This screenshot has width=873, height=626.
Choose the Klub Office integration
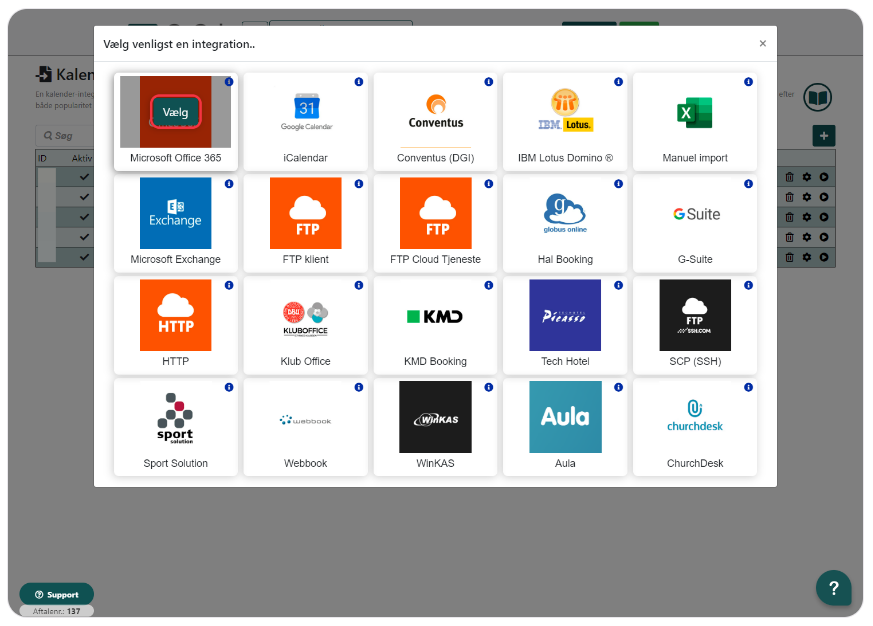tap(305, 325)
